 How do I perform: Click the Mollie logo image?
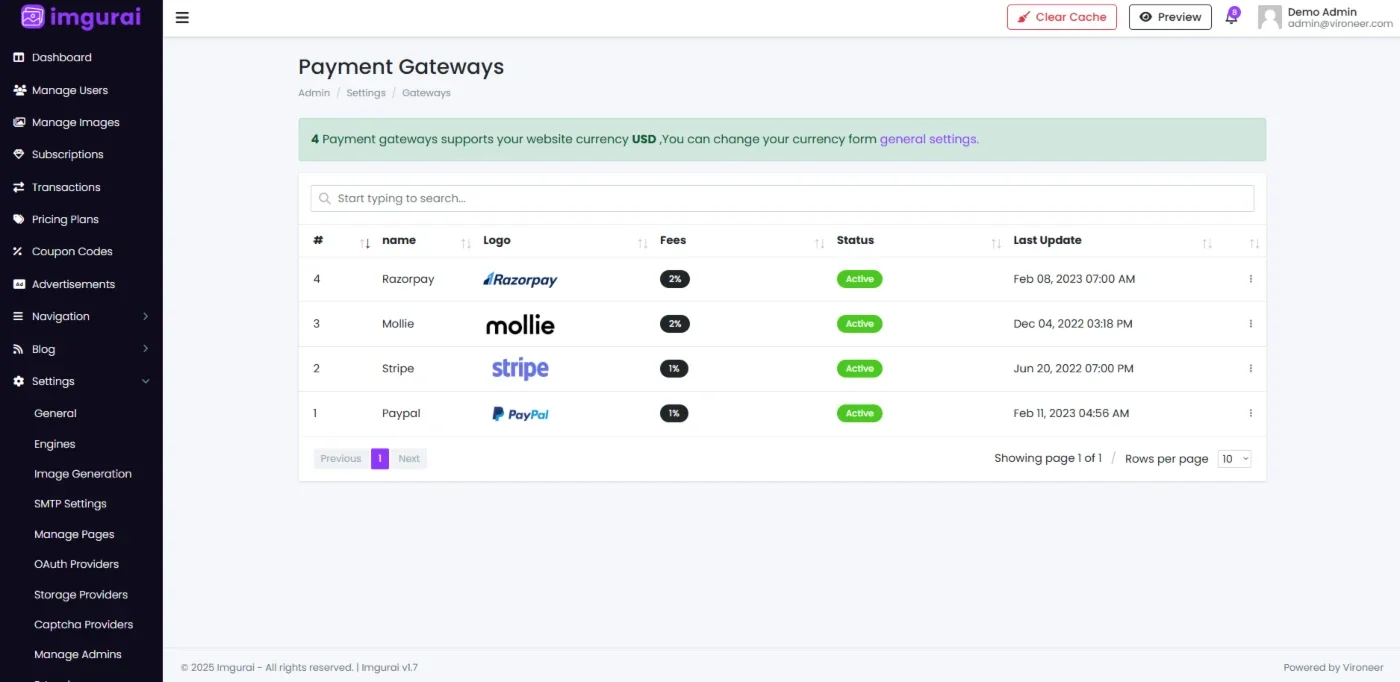[520, 324]
